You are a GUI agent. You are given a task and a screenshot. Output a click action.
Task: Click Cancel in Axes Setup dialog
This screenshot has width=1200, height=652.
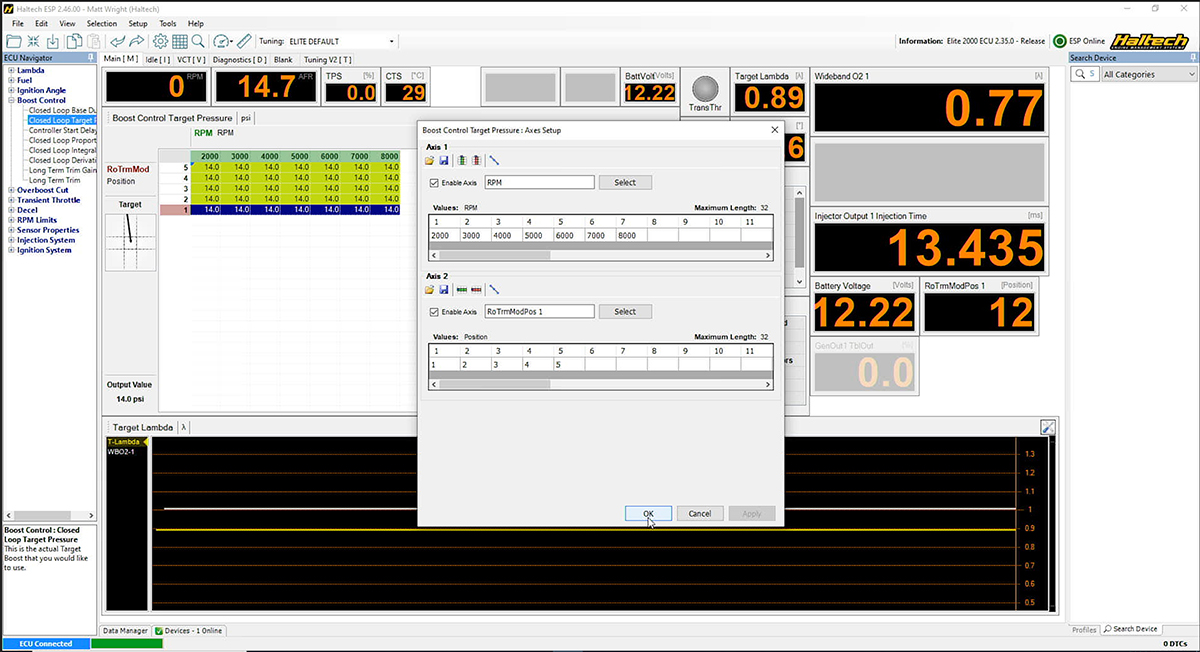click(700, 513)
